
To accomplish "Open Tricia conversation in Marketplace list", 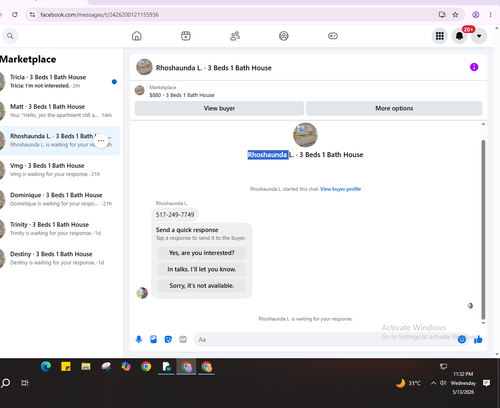I will tap(60, 81).
